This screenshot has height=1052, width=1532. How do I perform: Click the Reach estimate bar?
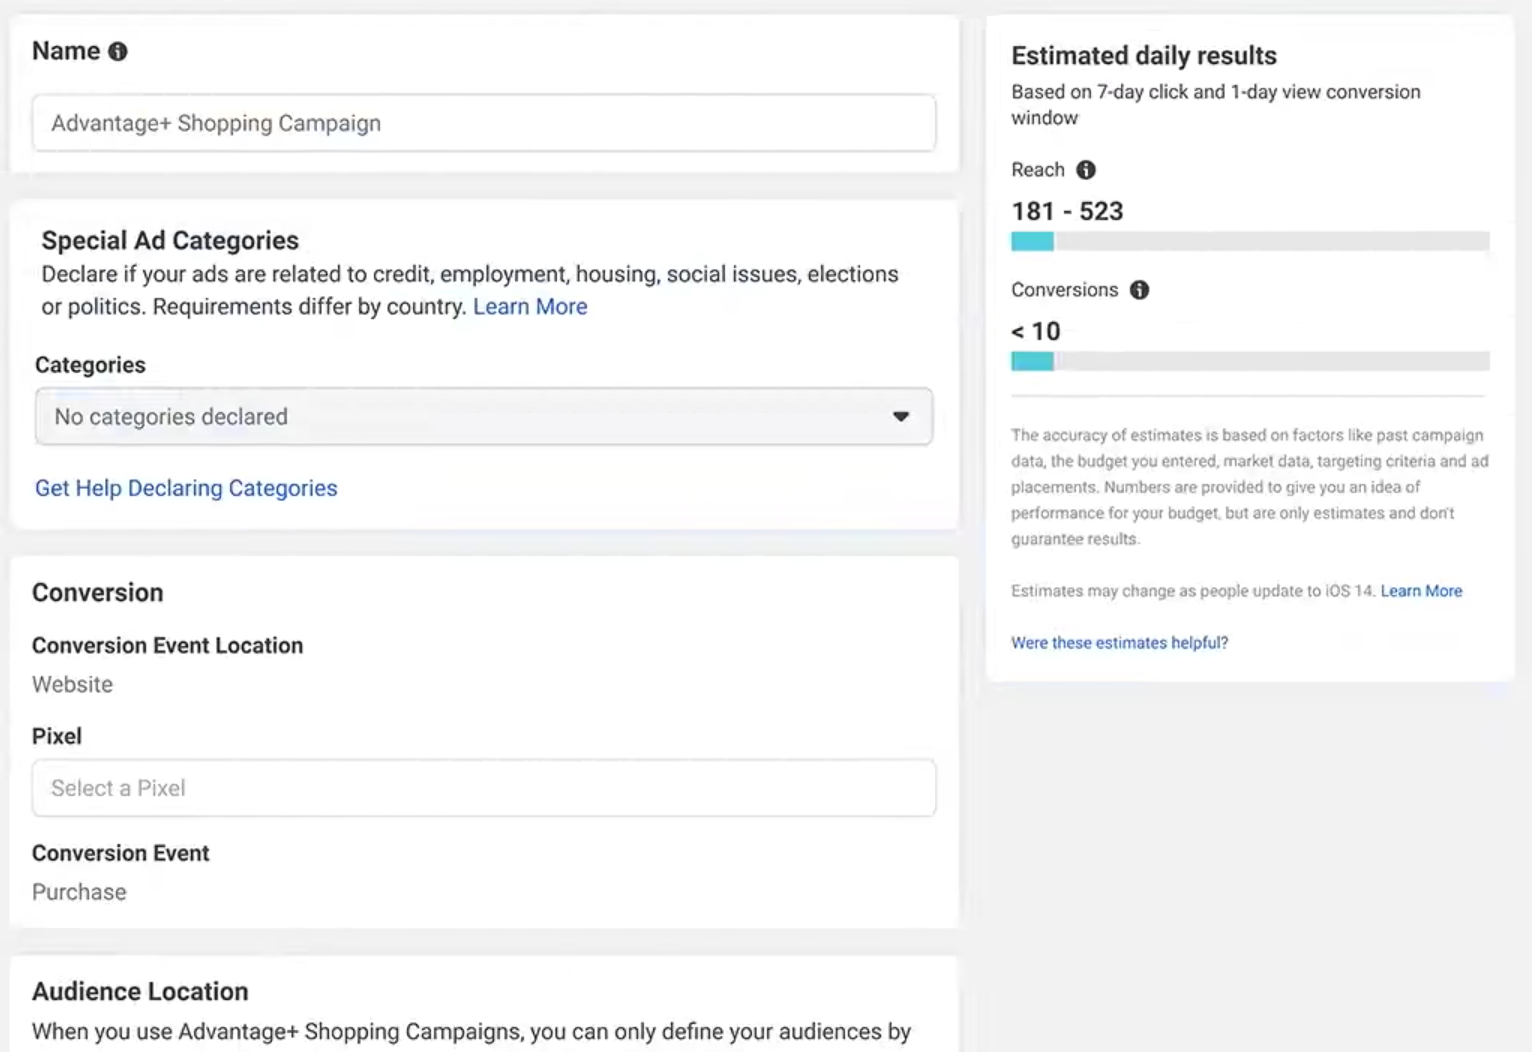1250,241
